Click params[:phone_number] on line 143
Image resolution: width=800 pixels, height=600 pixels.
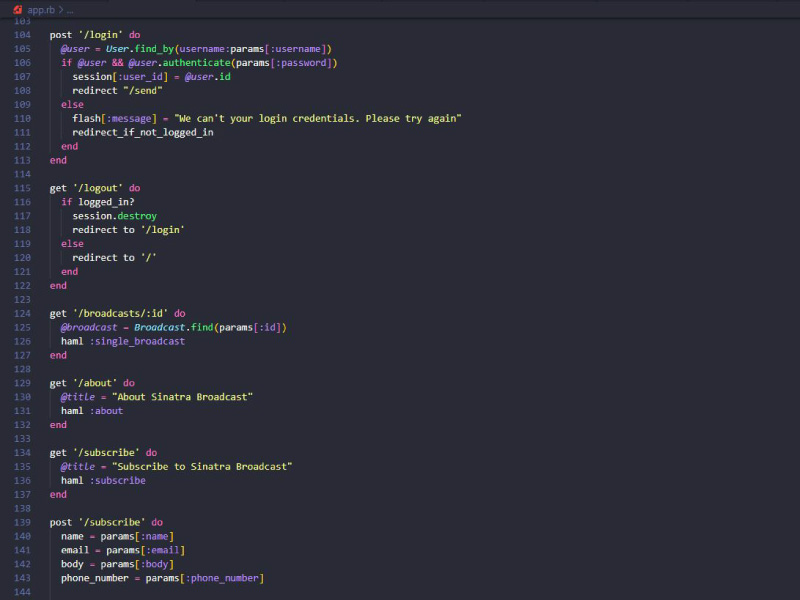[205, 578]
